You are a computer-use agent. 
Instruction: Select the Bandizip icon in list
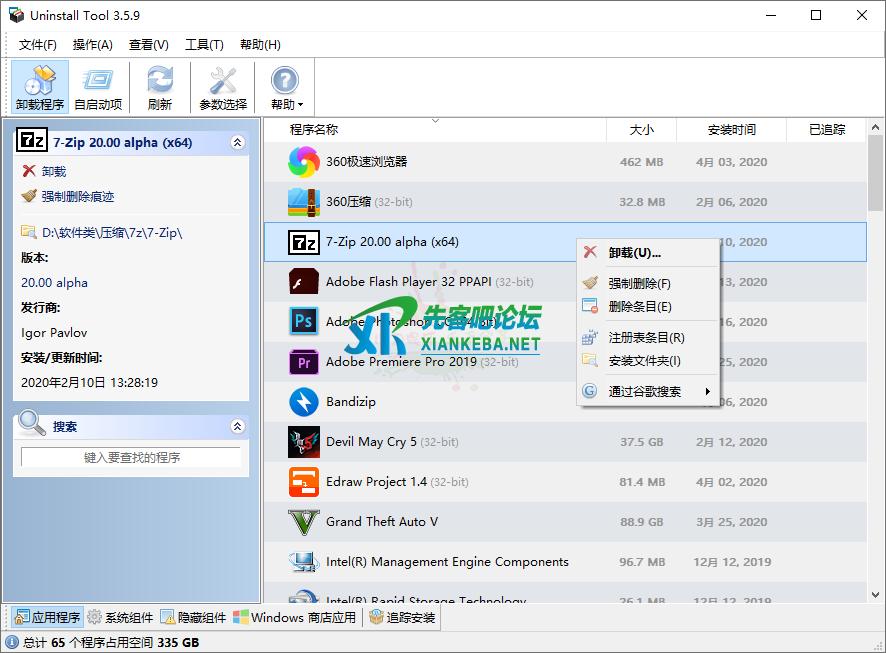click(303, 402)
